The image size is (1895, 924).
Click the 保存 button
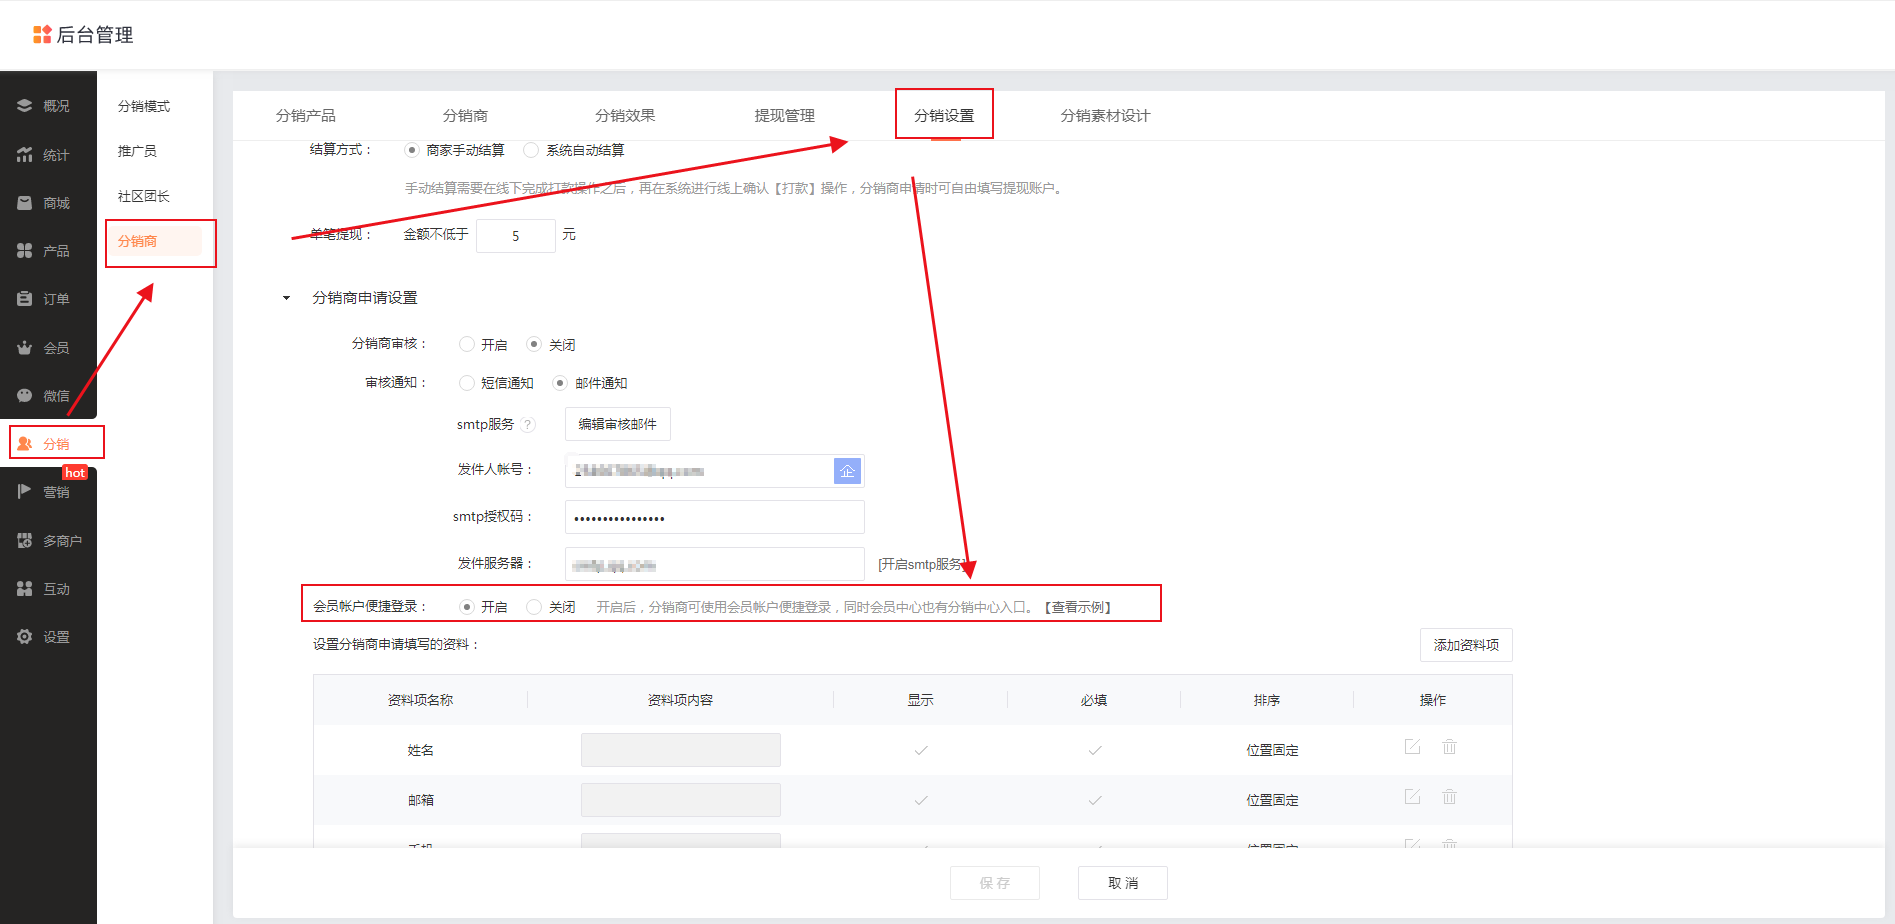pos(995,883)
